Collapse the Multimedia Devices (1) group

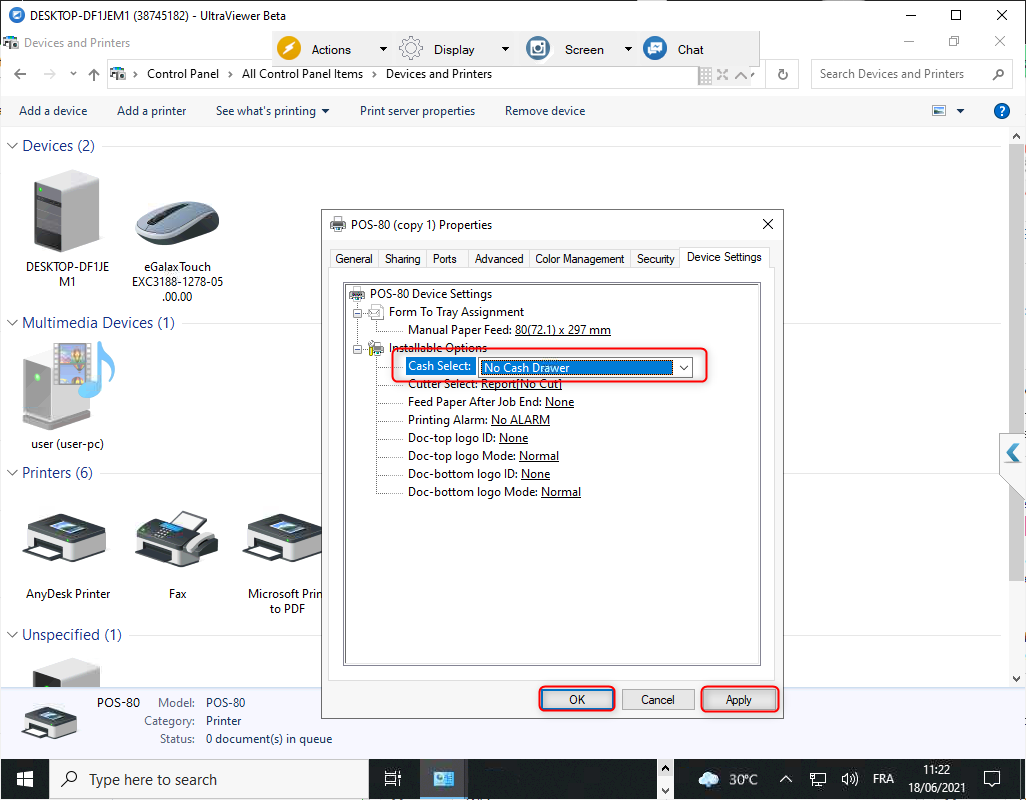pos(12,322)
